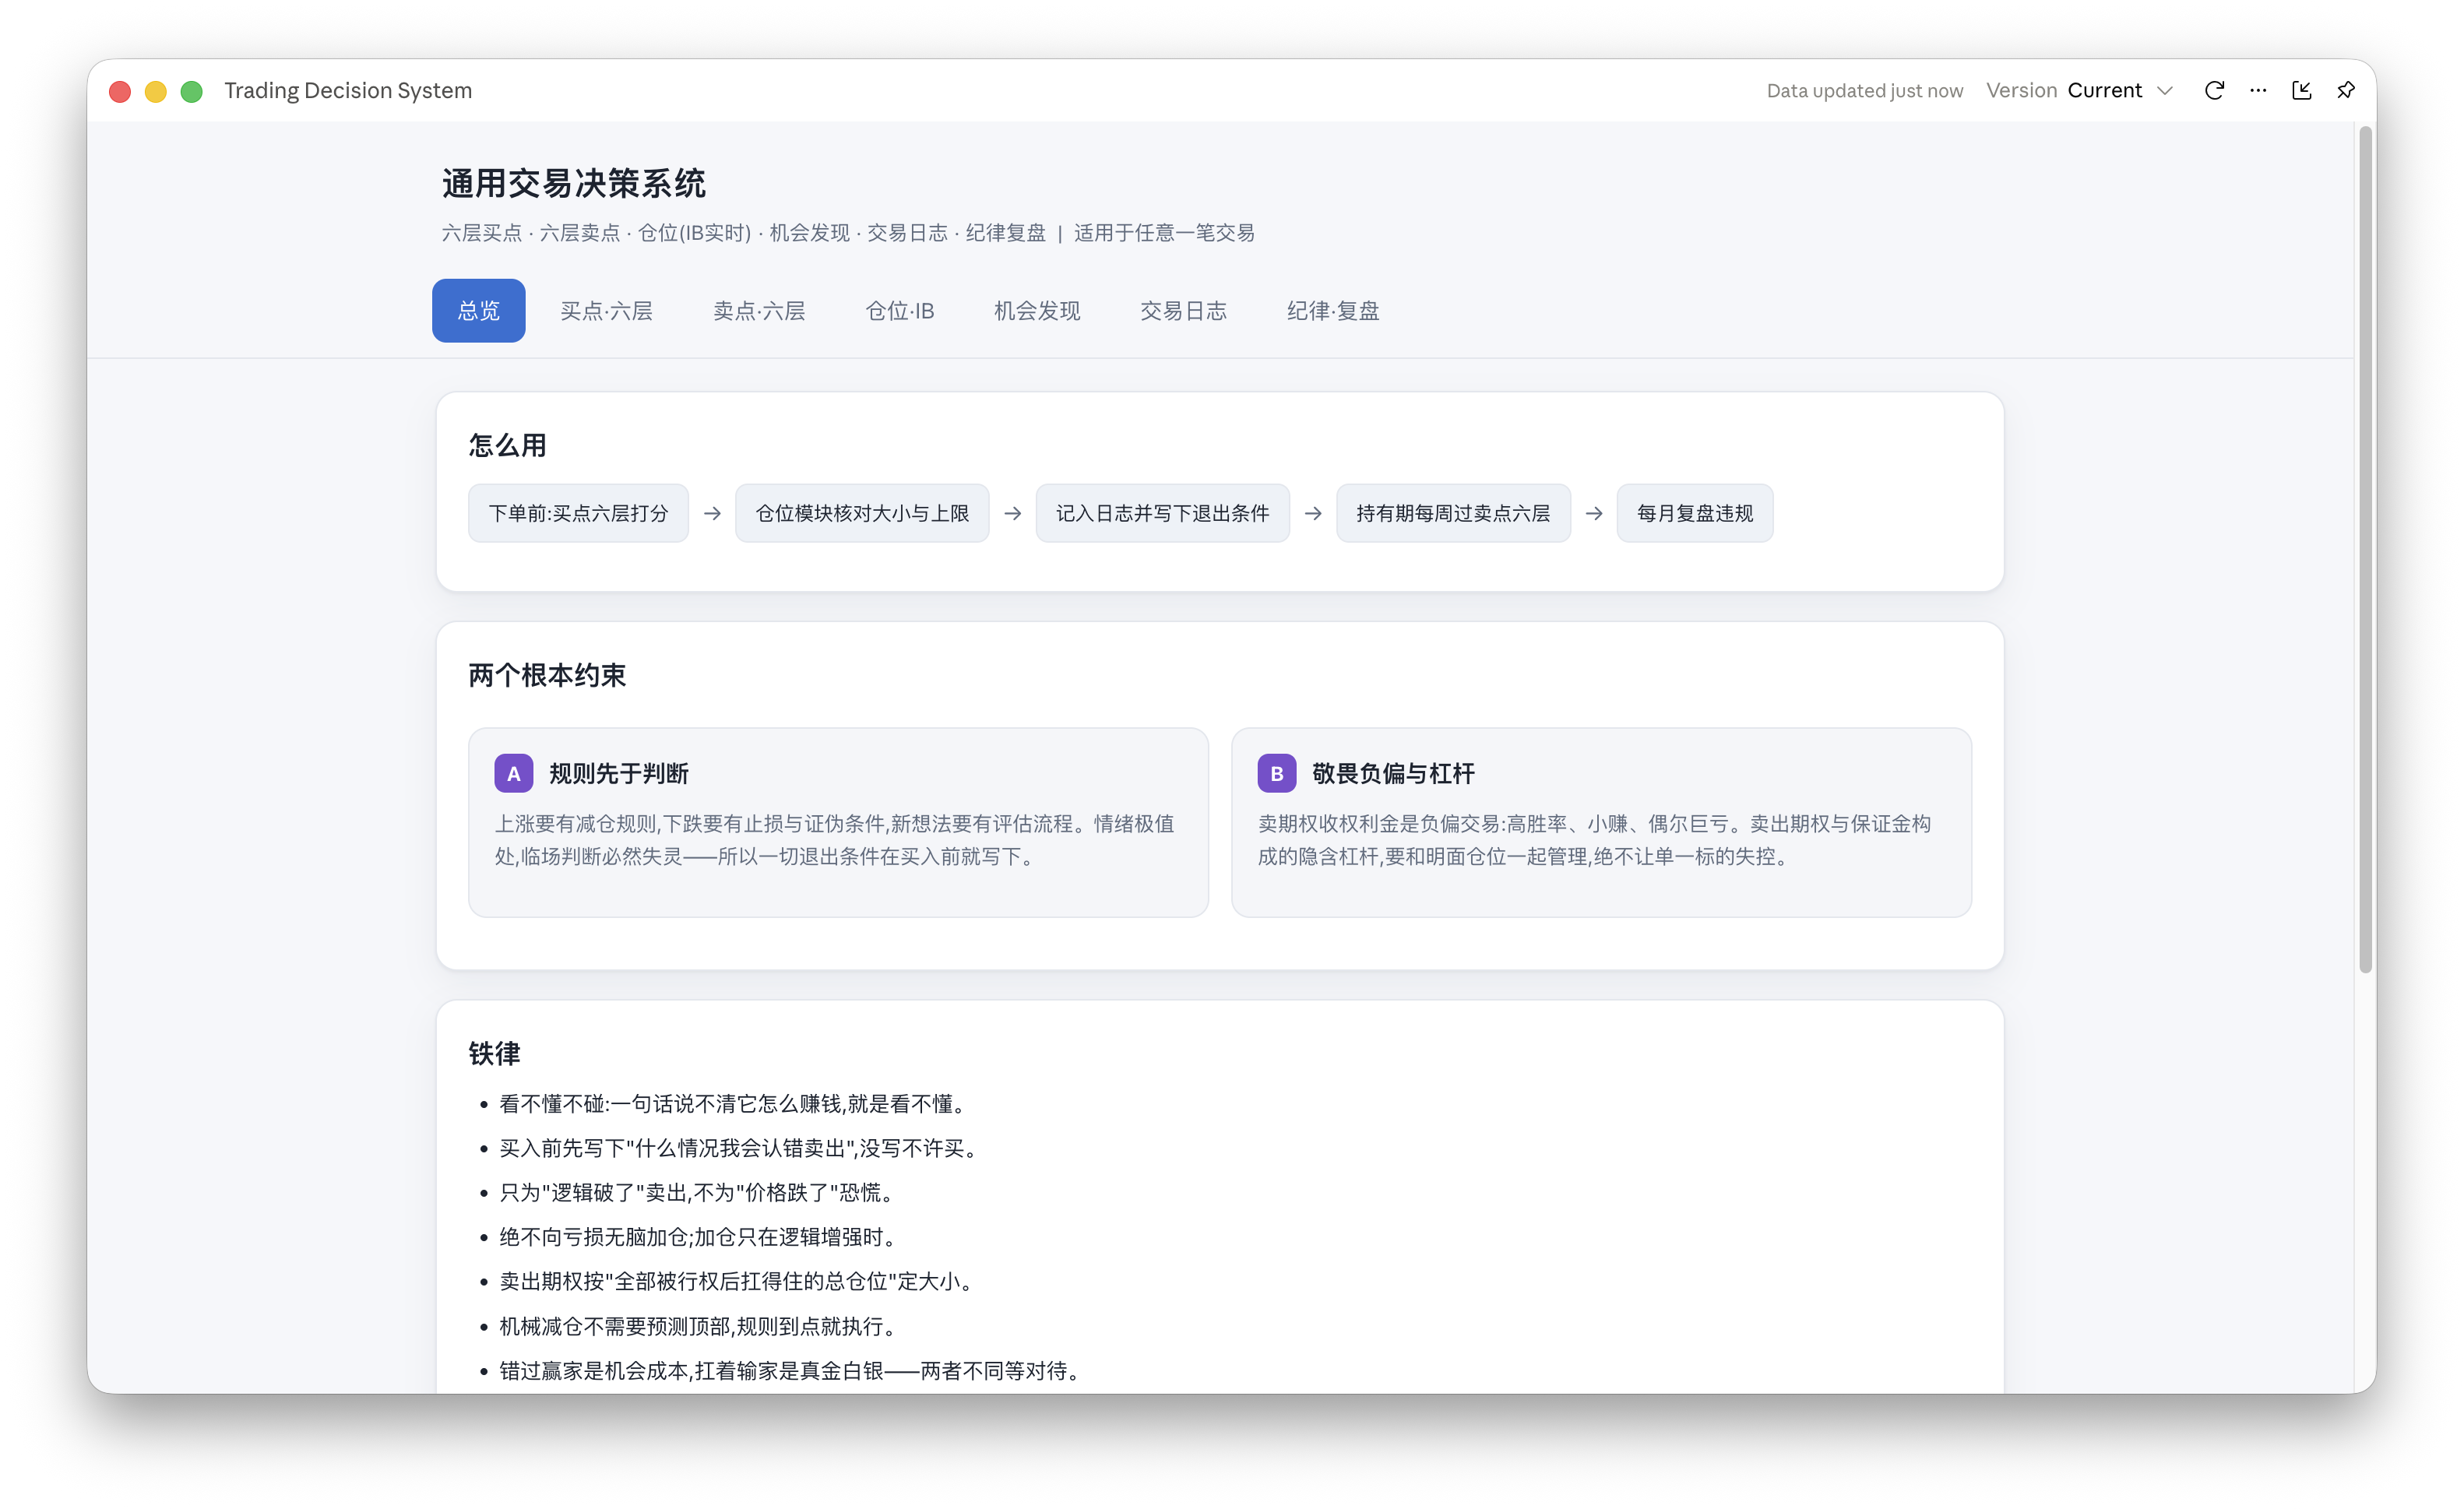Click the pin icon in the title bar
The height and width of the screenshot is (1509, 2464).
pyautogui.click(x=2346, y=90)
